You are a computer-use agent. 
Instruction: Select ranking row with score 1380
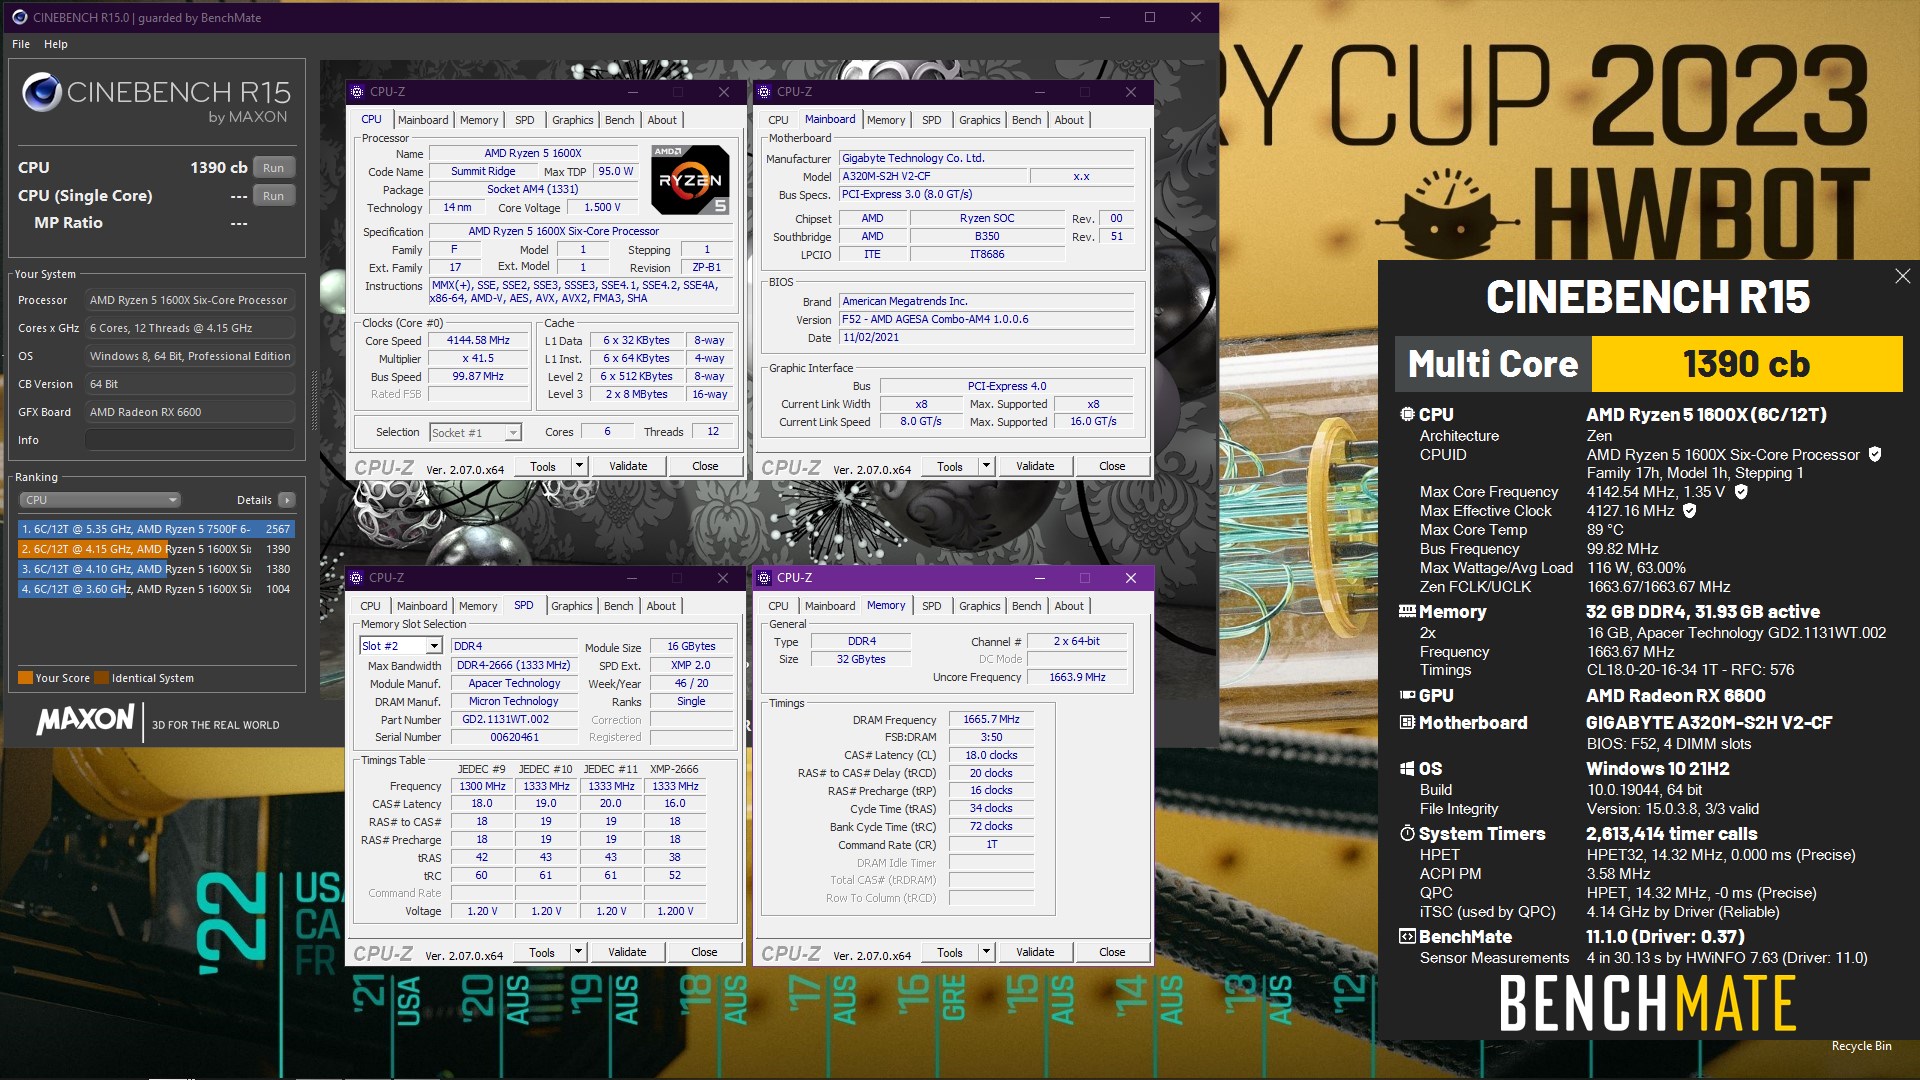pyautogui.click(x=156, y=569)
